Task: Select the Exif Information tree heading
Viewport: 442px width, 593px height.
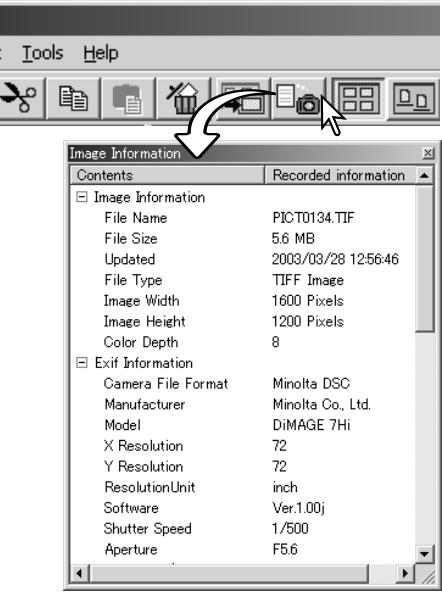Action: 144,363
